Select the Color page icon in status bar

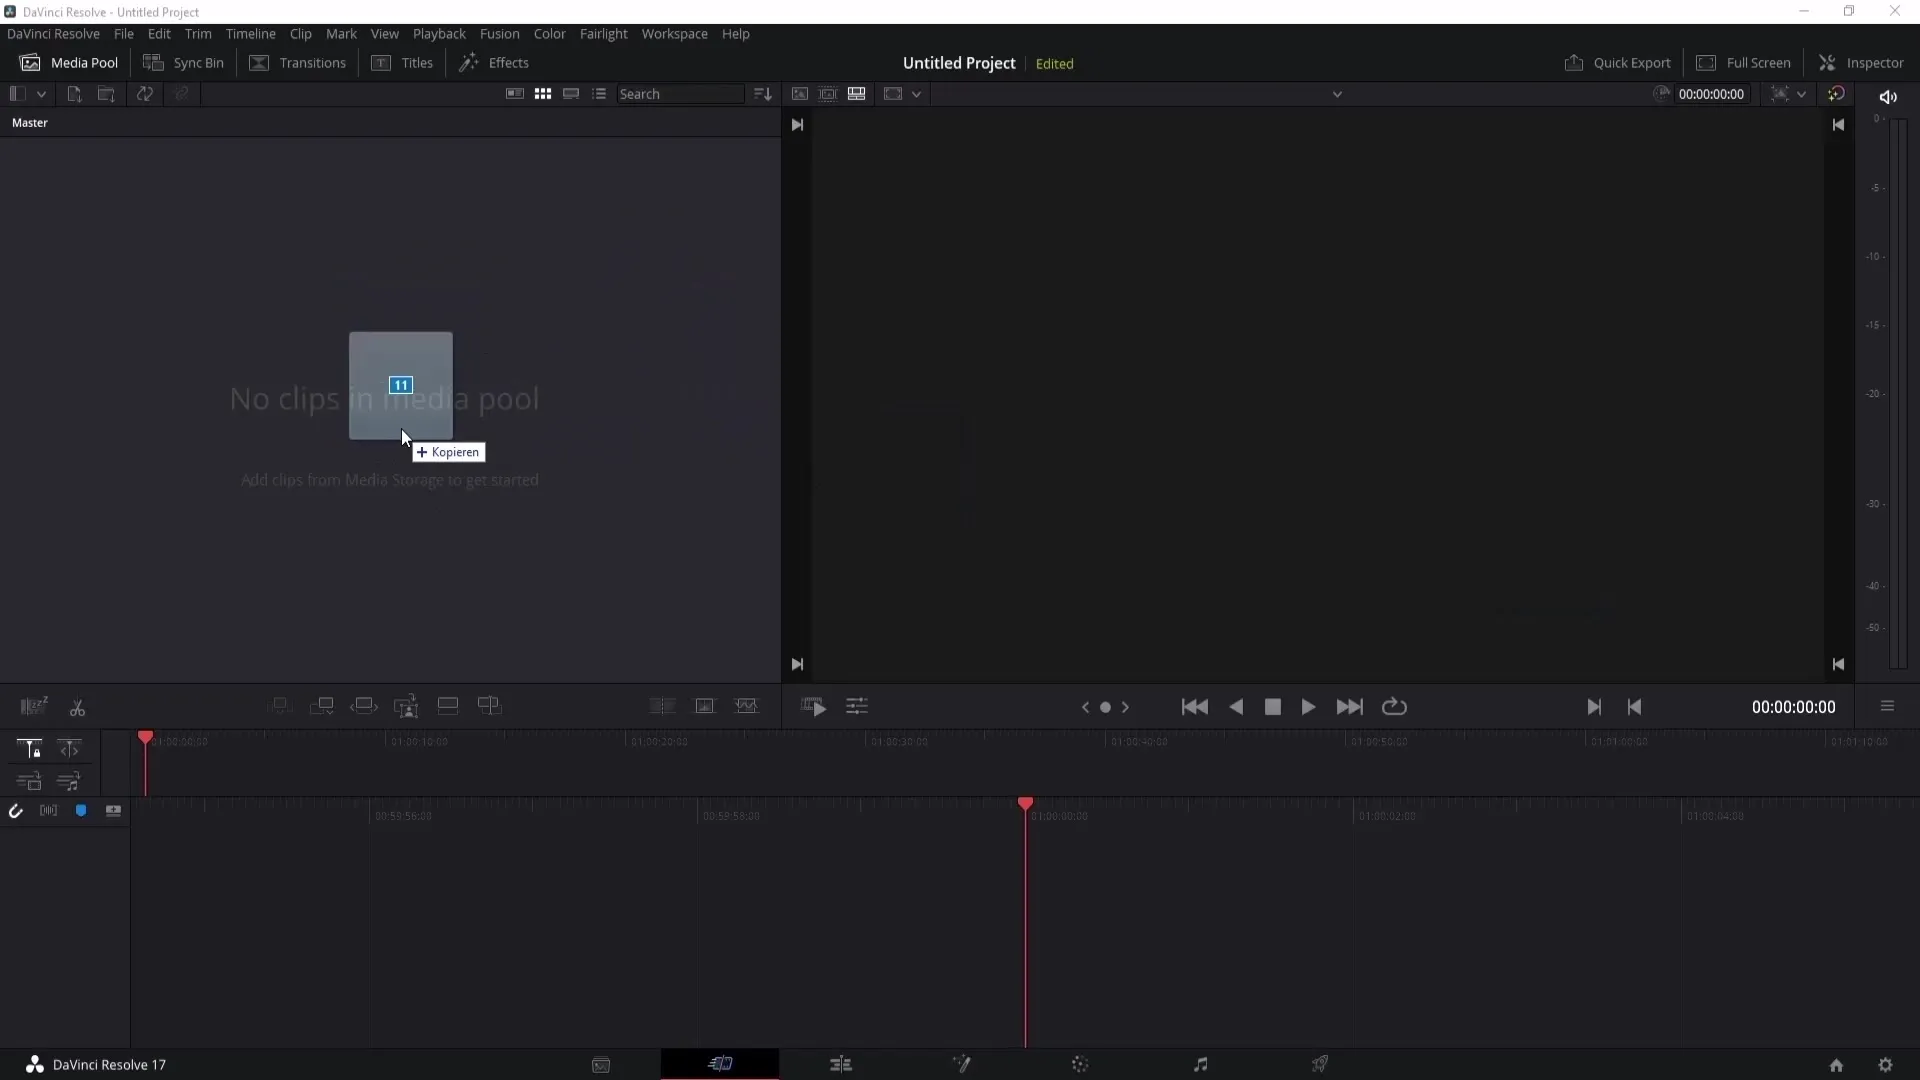pyautogui.click(x=1080, y=1064)
